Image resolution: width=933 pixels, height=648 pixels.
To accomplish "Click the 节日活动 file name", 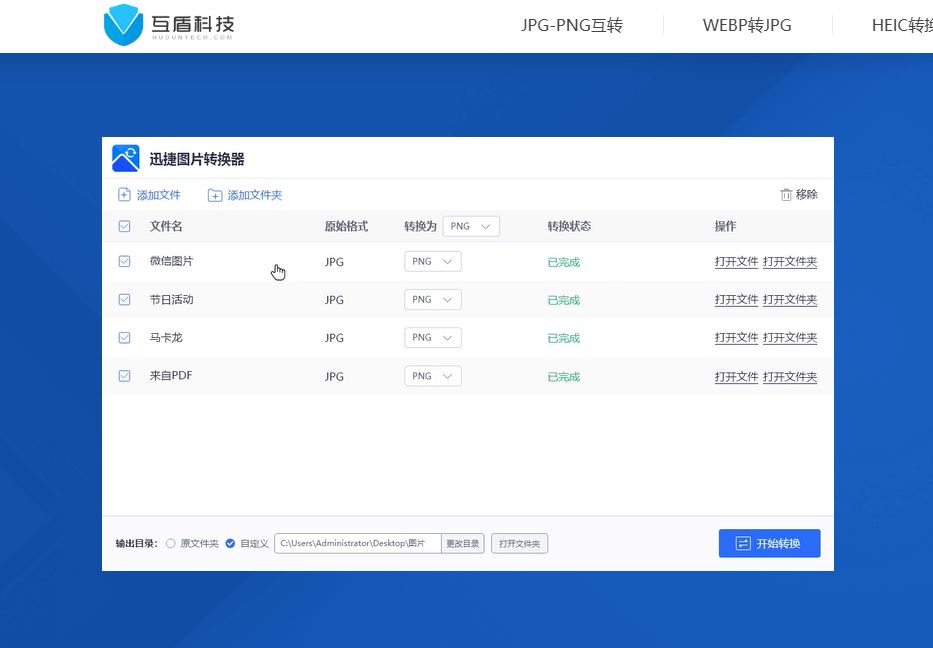I will coord(171,299).
